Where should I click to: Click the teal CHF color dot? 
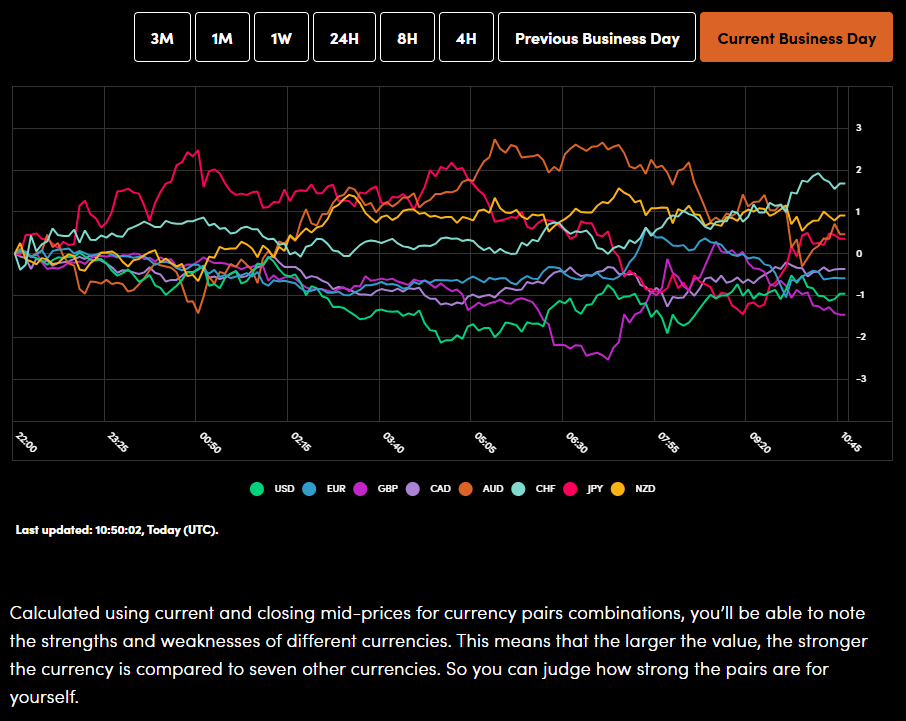(x=518, y=489)
